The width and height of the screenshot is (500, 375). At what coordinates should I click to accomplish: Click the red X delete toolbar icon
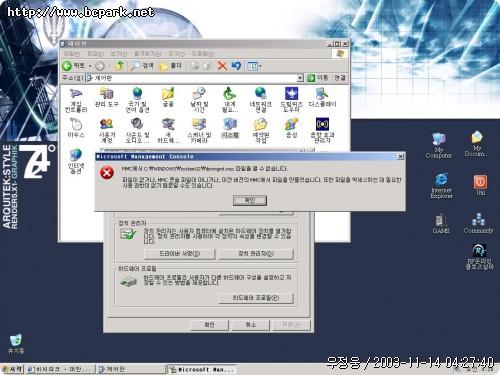(x=222, y=66)
